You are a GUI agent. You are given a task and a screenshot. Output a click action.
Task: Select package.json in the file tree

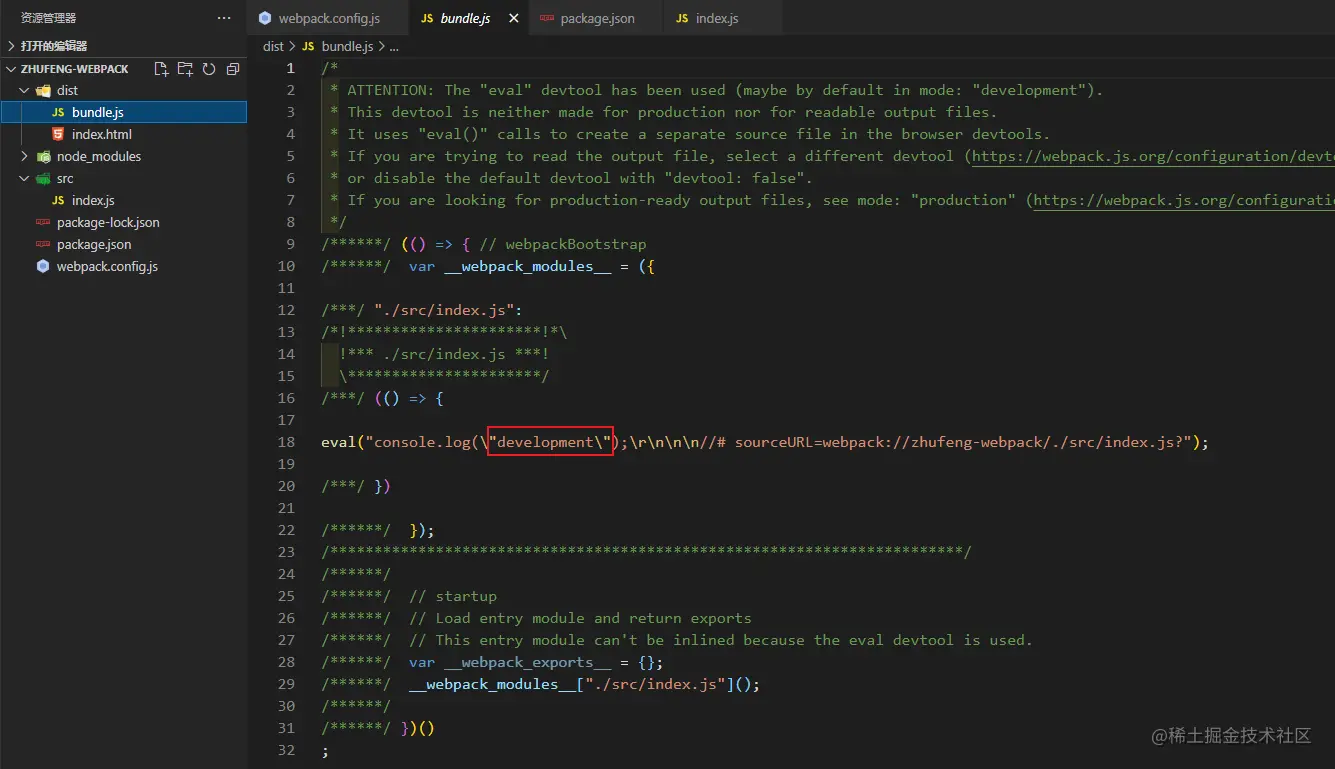93,245
